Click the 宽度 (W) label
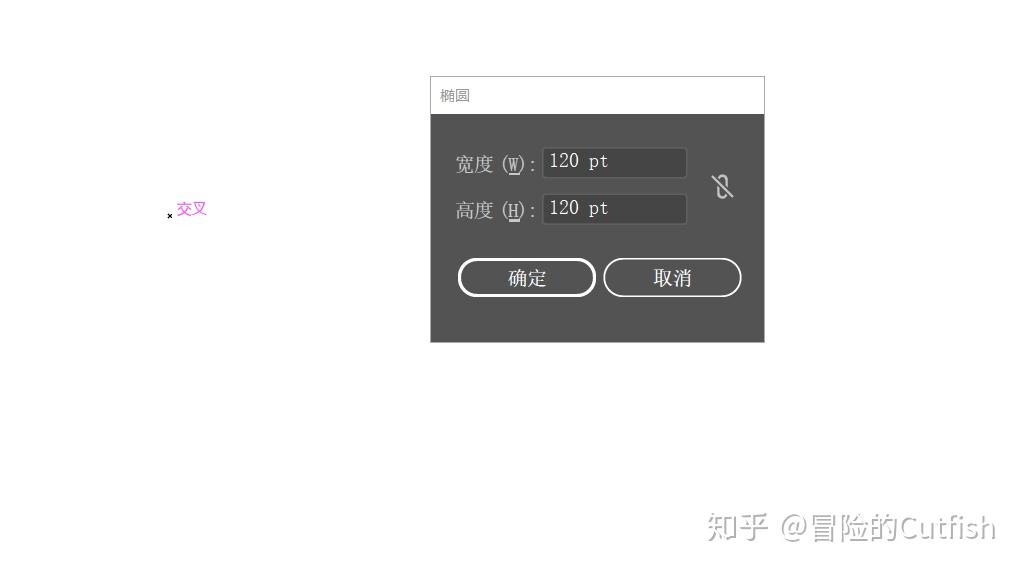 tap(495, 164)
